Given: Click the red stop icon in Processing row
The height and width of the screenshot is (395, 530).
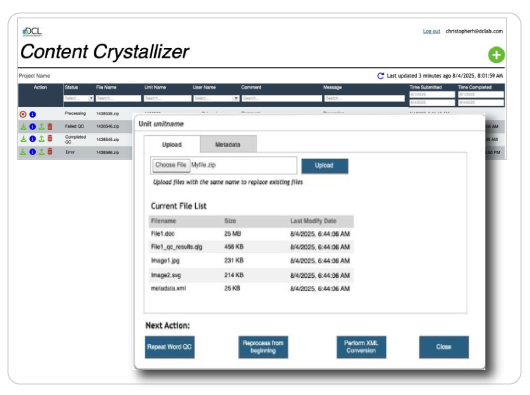Looking at the screenshot, I should [23, 114].
